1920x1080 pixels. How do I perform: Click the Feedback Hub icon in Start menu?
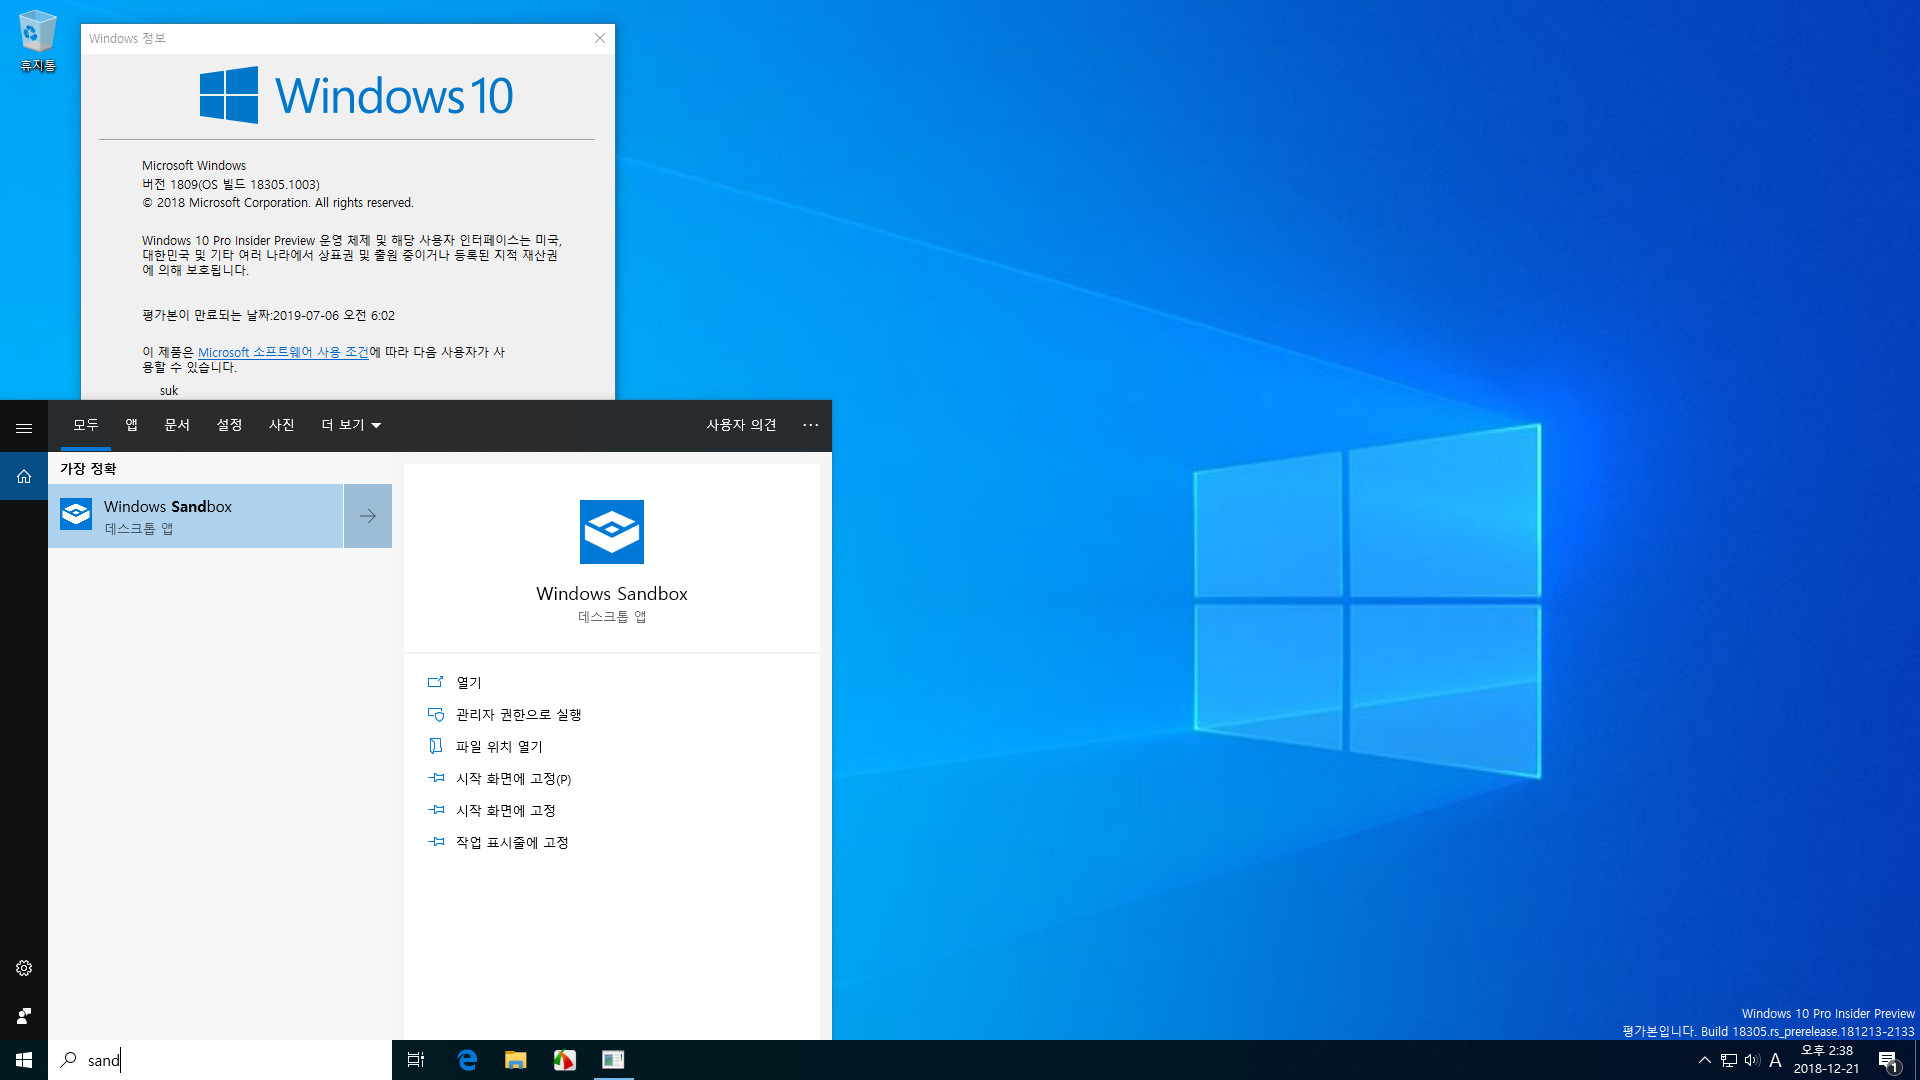24,1015
